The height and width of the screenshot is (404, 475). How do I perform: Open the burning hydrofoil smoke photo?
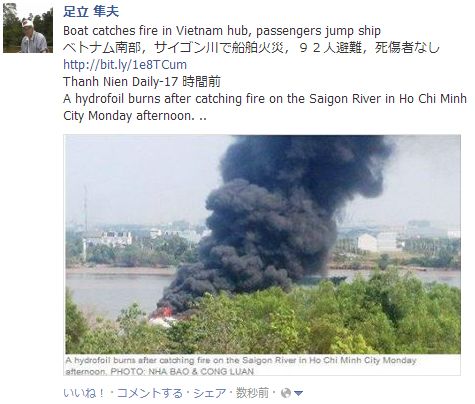pyautogui.click(x=263, y=244)
